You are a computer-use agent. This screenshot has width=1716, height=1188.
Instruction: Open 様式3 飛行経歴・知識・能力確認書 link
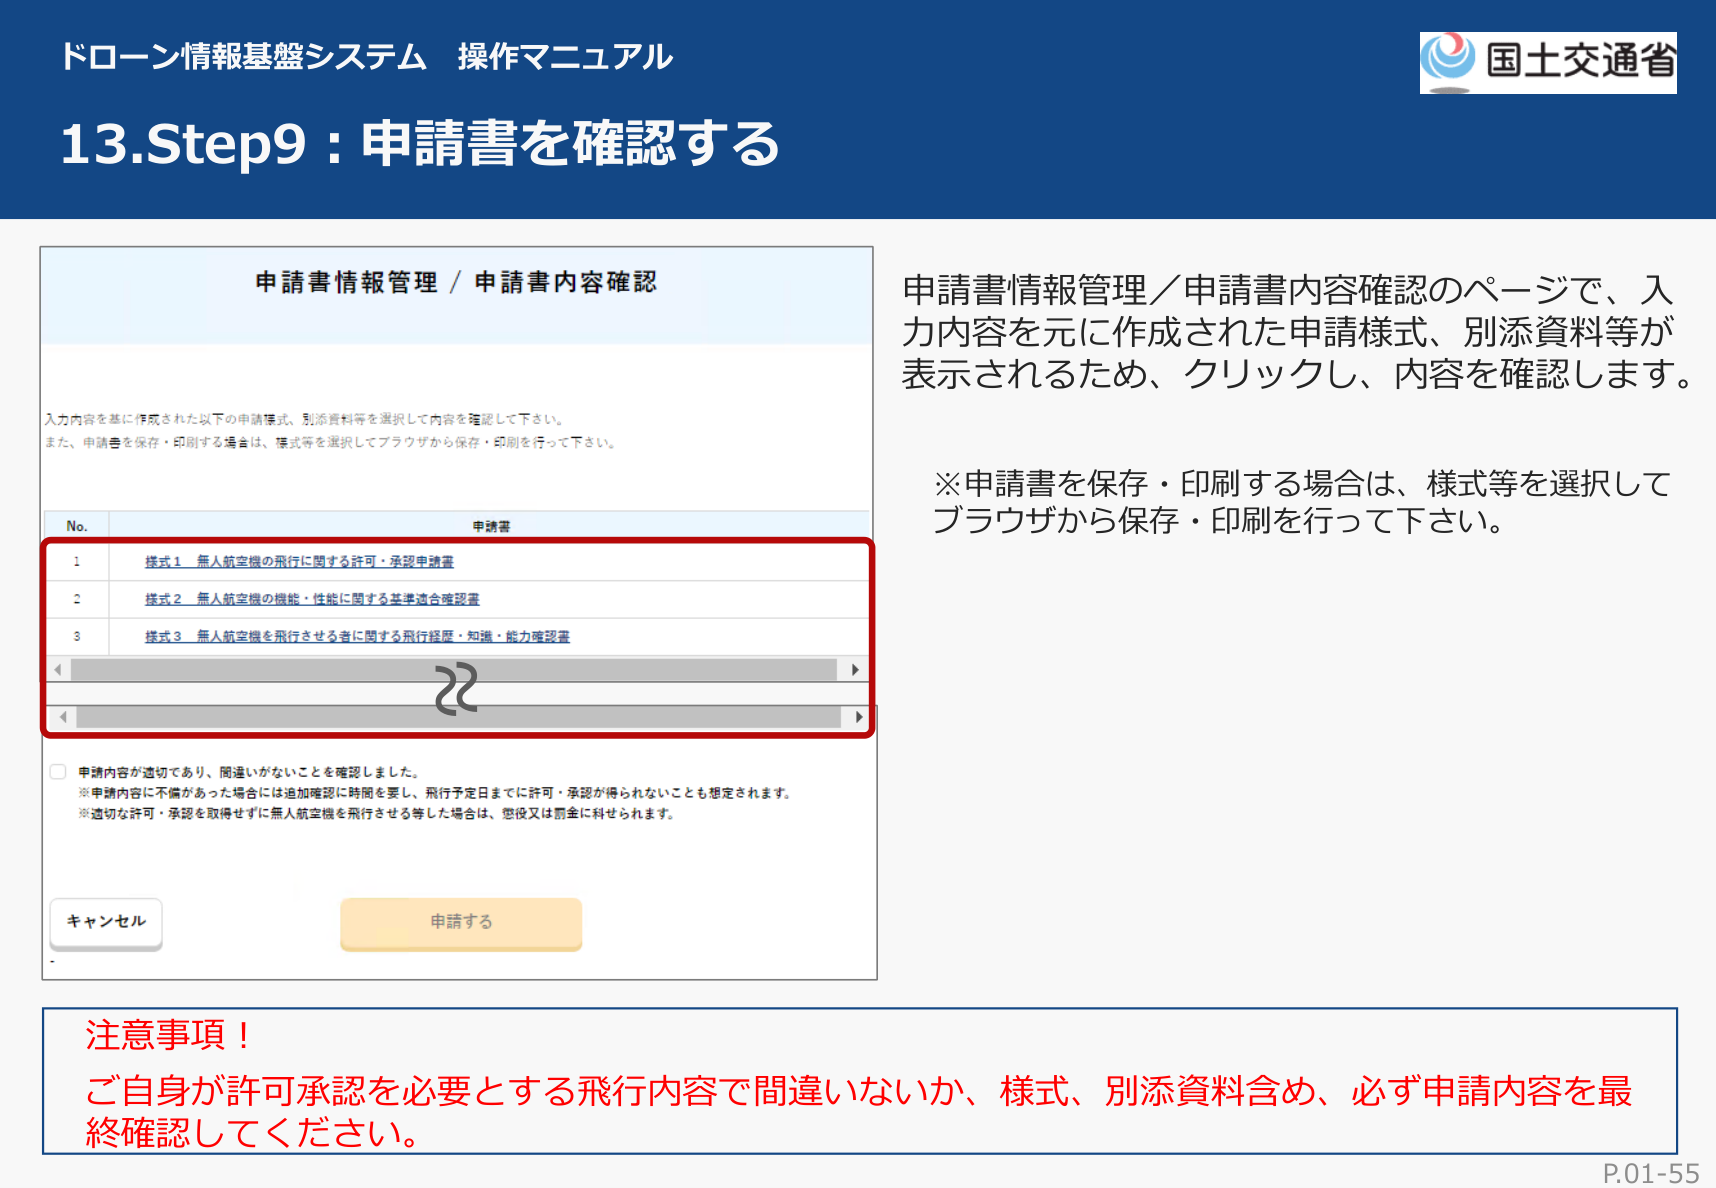(357, 636)
